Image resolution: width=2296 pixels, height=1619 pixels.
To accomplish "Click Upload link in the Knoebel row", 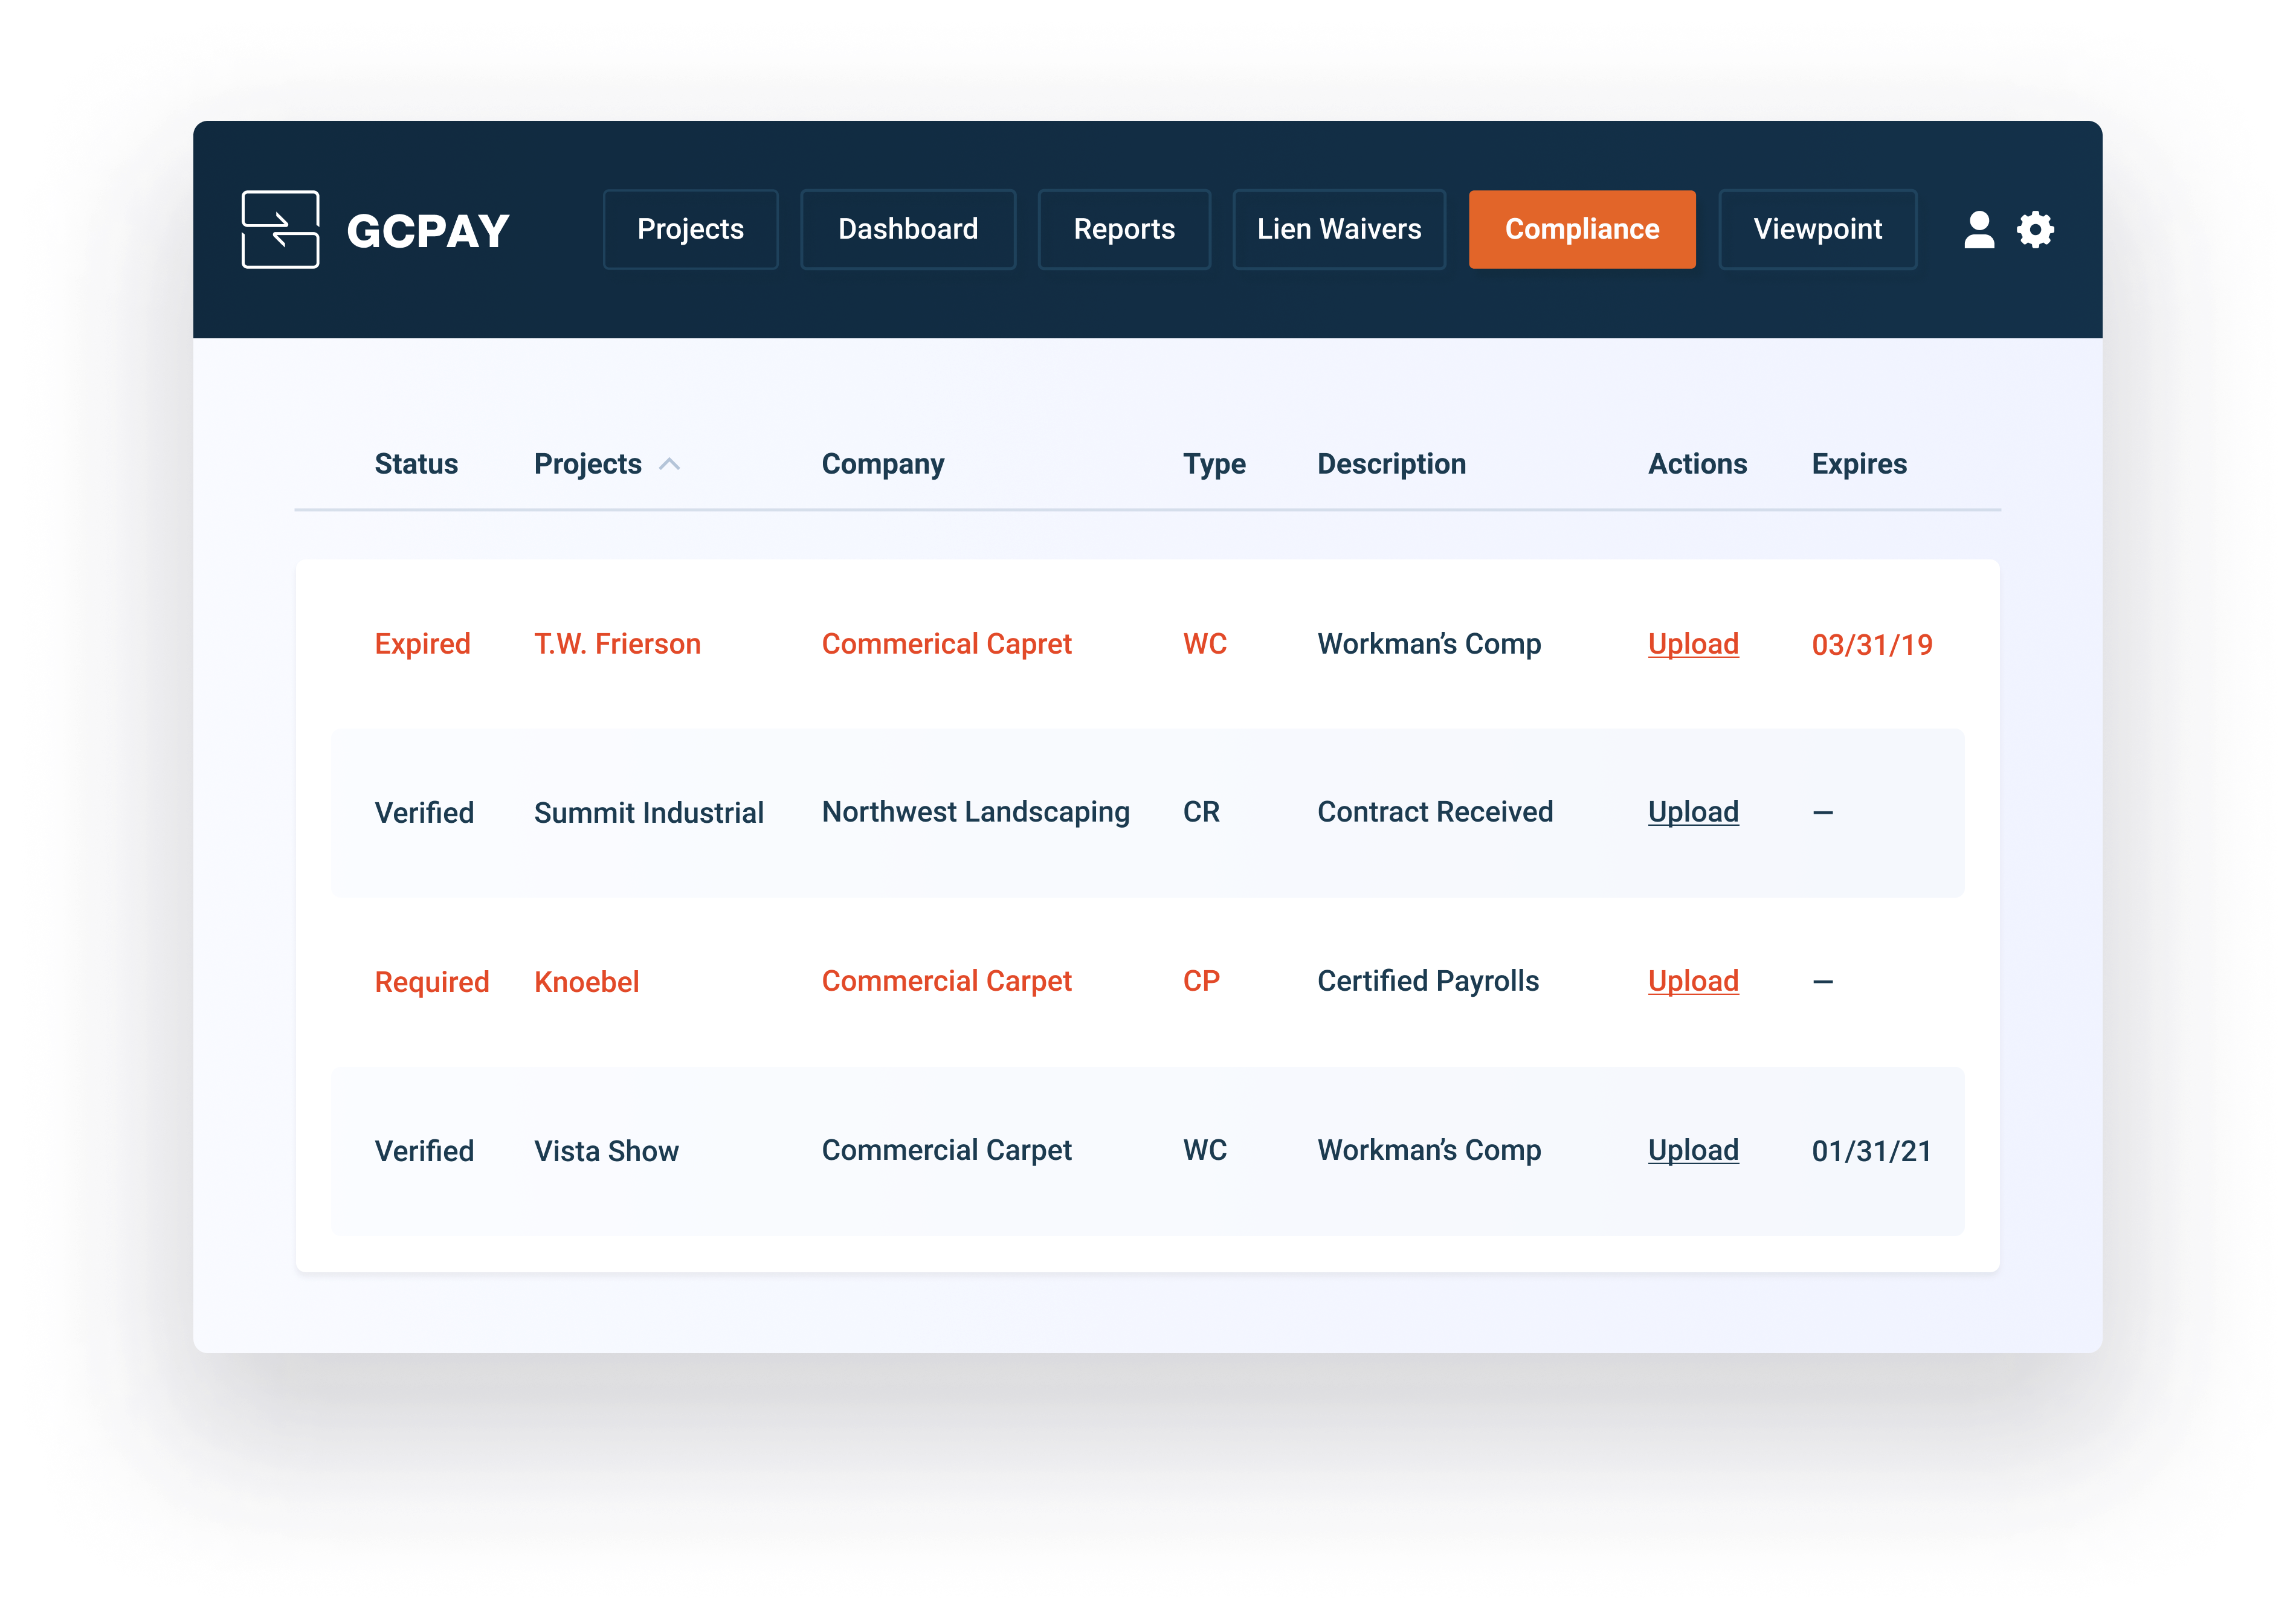I will pos(1693,981).
